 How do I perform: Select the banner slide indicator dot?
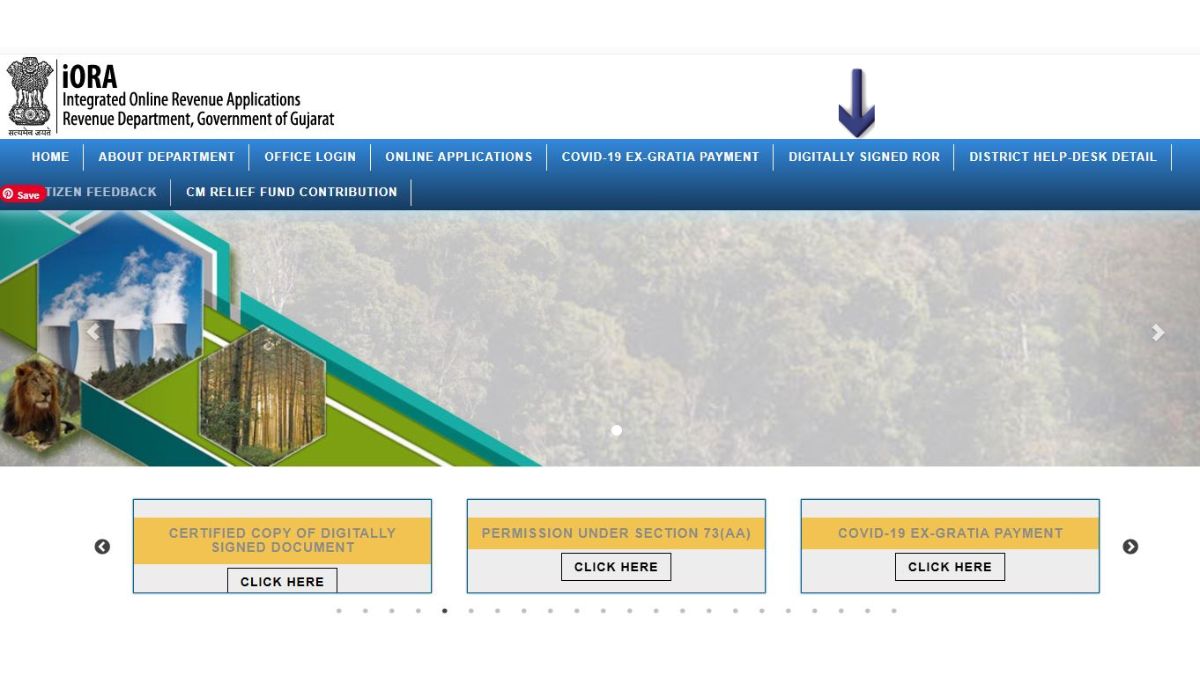(616, 430)
